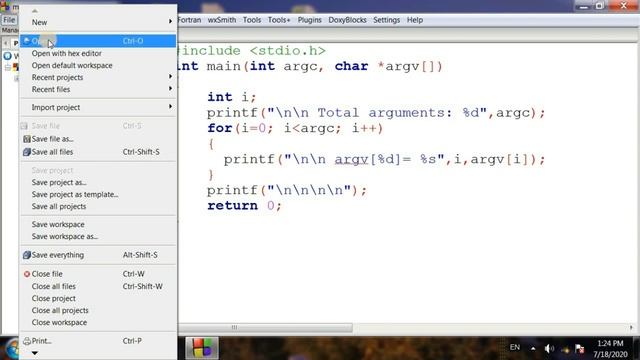Open the Settings menu
The image size is (640, 360).
click(x=387, y=20)
